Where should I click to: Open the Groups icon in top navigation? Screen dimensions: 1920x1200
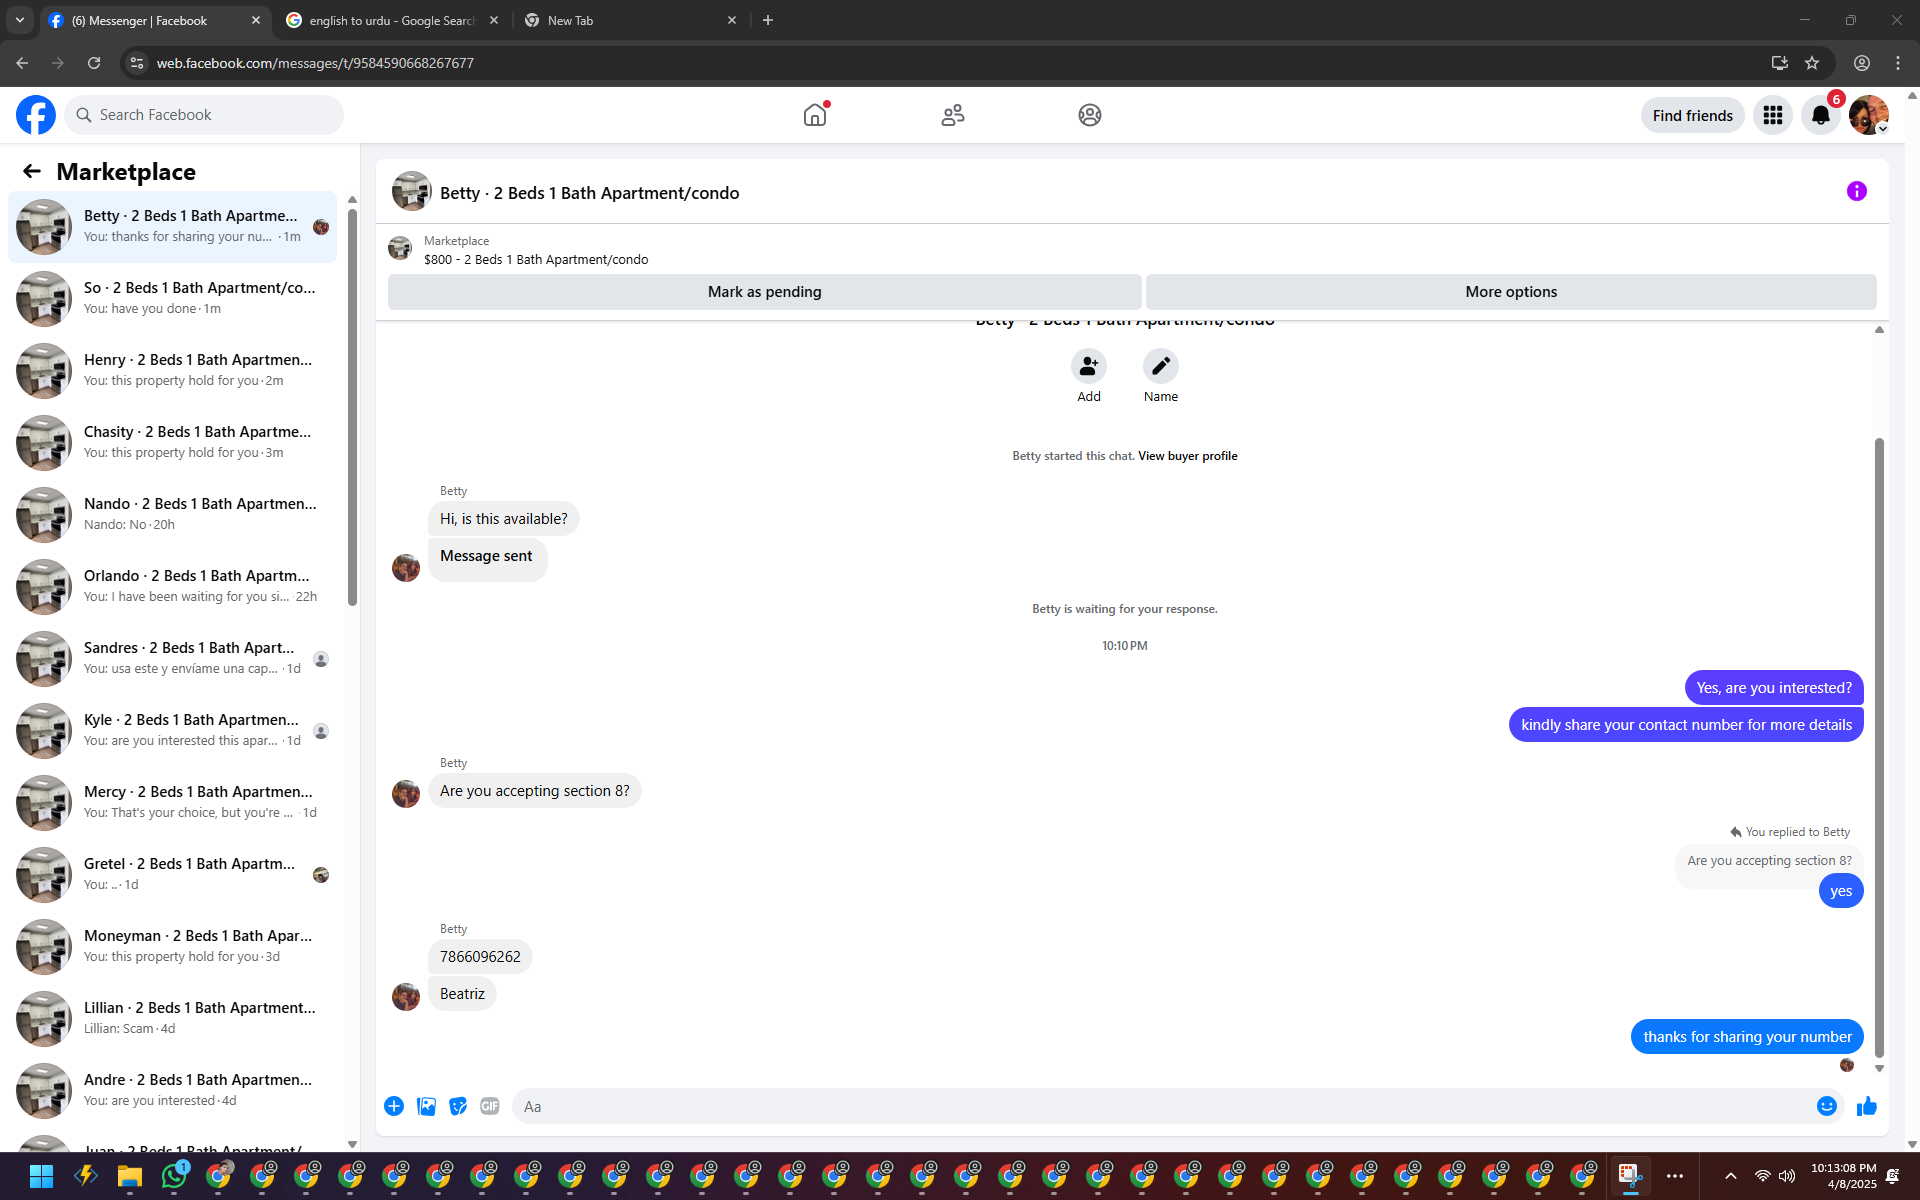(x=1089, y=115)
